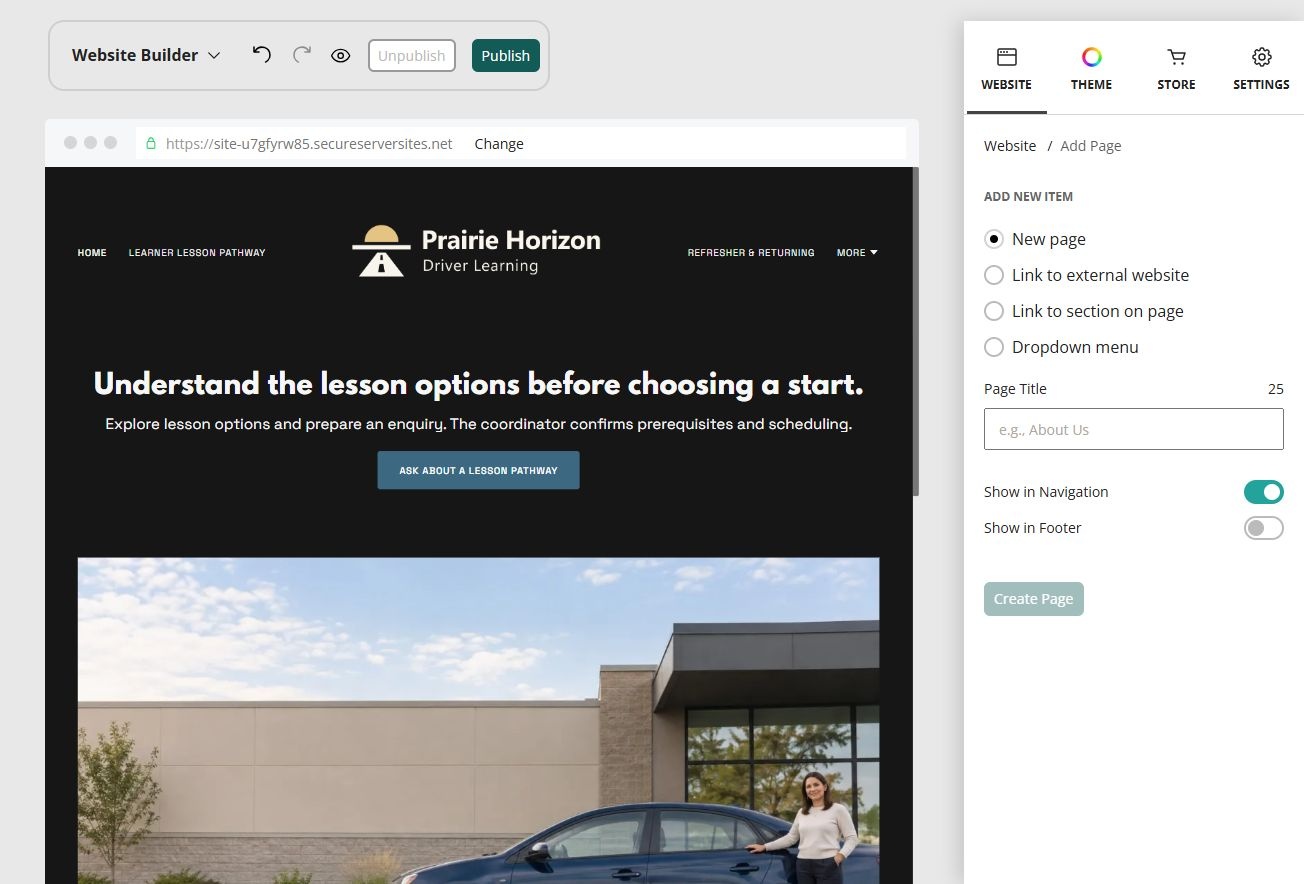Image resolution: width=1304 pixels, height=884 pixels.
Task: Expand the MORE navigation dropdown
Action: 857,253
